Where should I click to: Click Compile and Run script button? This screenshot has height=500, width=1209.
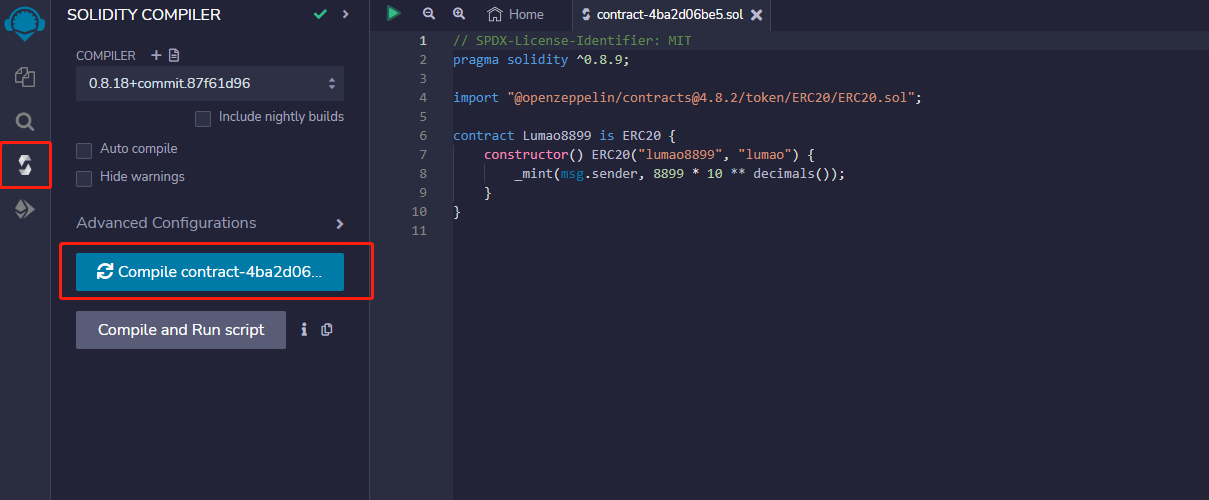point(181,329)
